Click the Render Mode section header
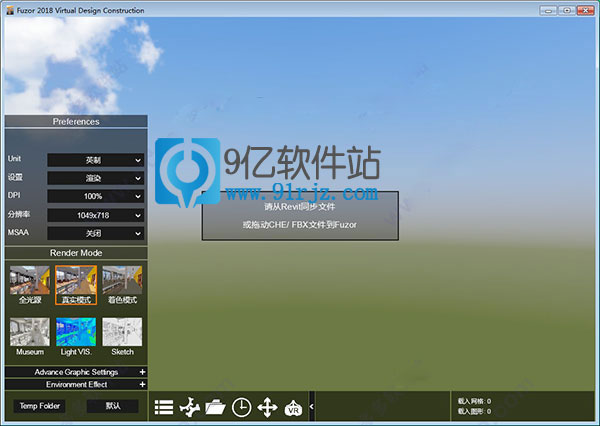The image size is (600, 426). 76,253
